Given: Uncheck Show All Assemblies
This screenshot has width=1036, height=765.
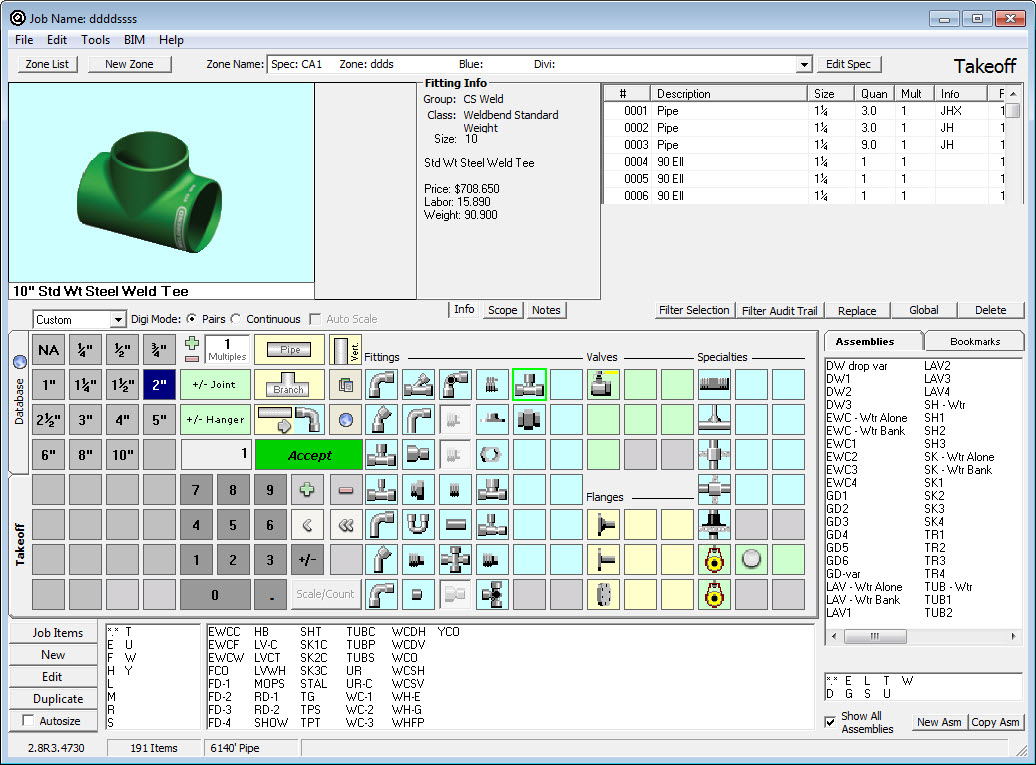Looking at the screenshot, I should pyautogui.click(x=830, y=722).
